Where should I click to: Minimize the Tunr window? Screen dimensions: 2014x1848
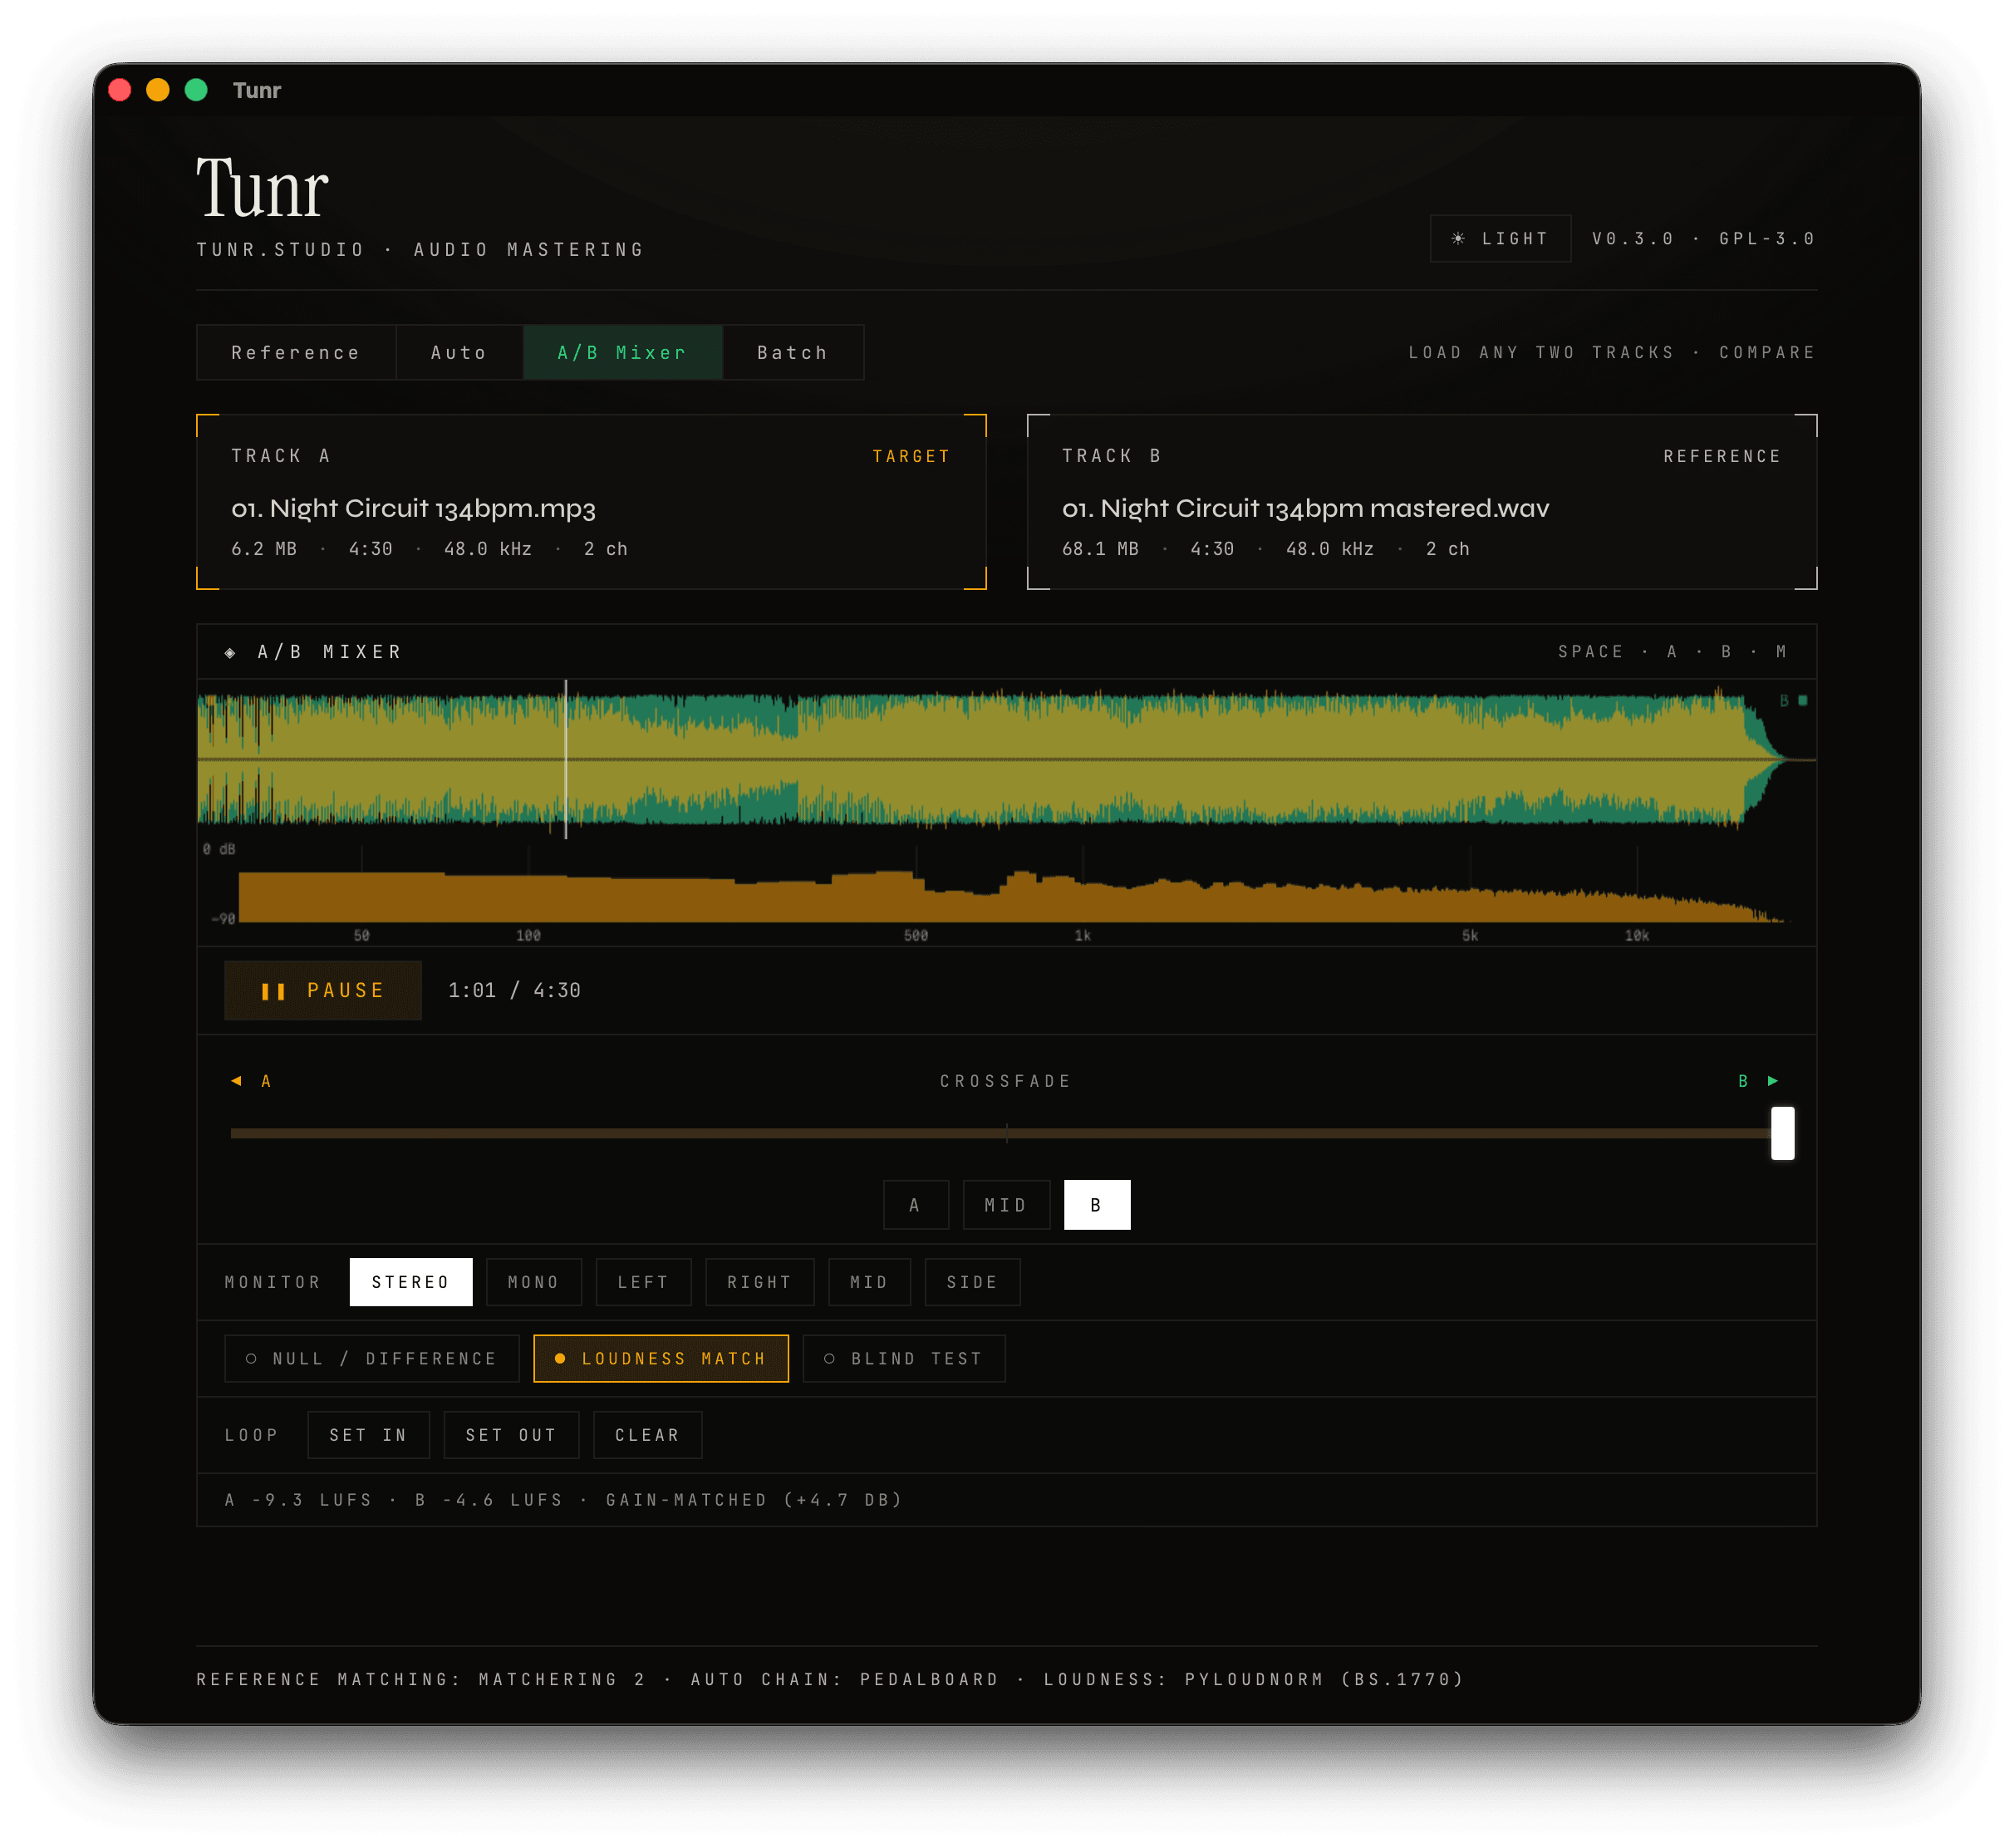(158, 90)
